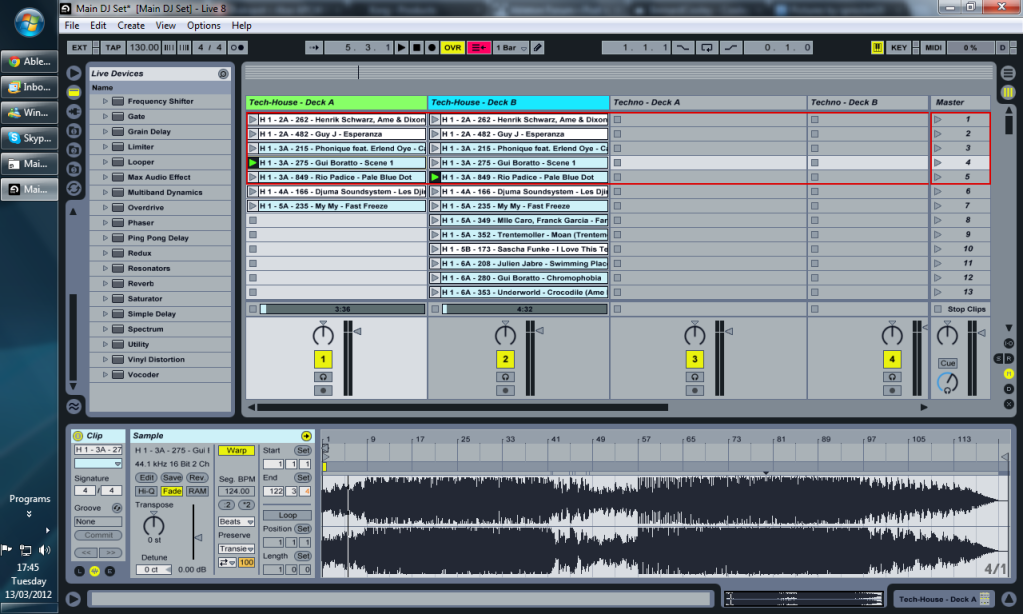Enable RAM mode for the sample
The image size is (1023, 614).
197,491
